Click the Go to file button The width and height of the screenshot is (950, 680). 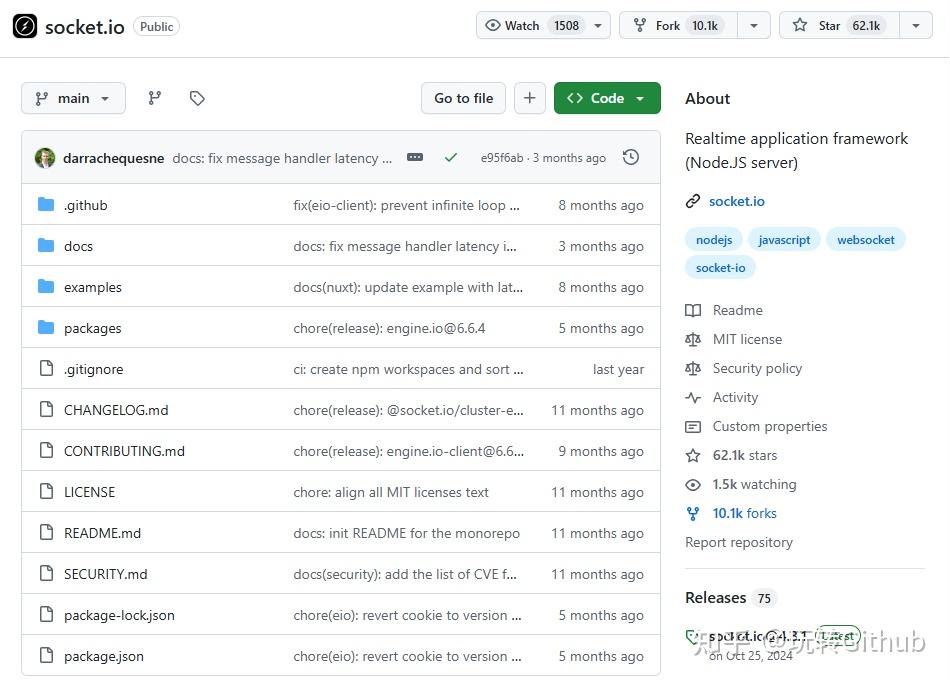tap(463, 98)
